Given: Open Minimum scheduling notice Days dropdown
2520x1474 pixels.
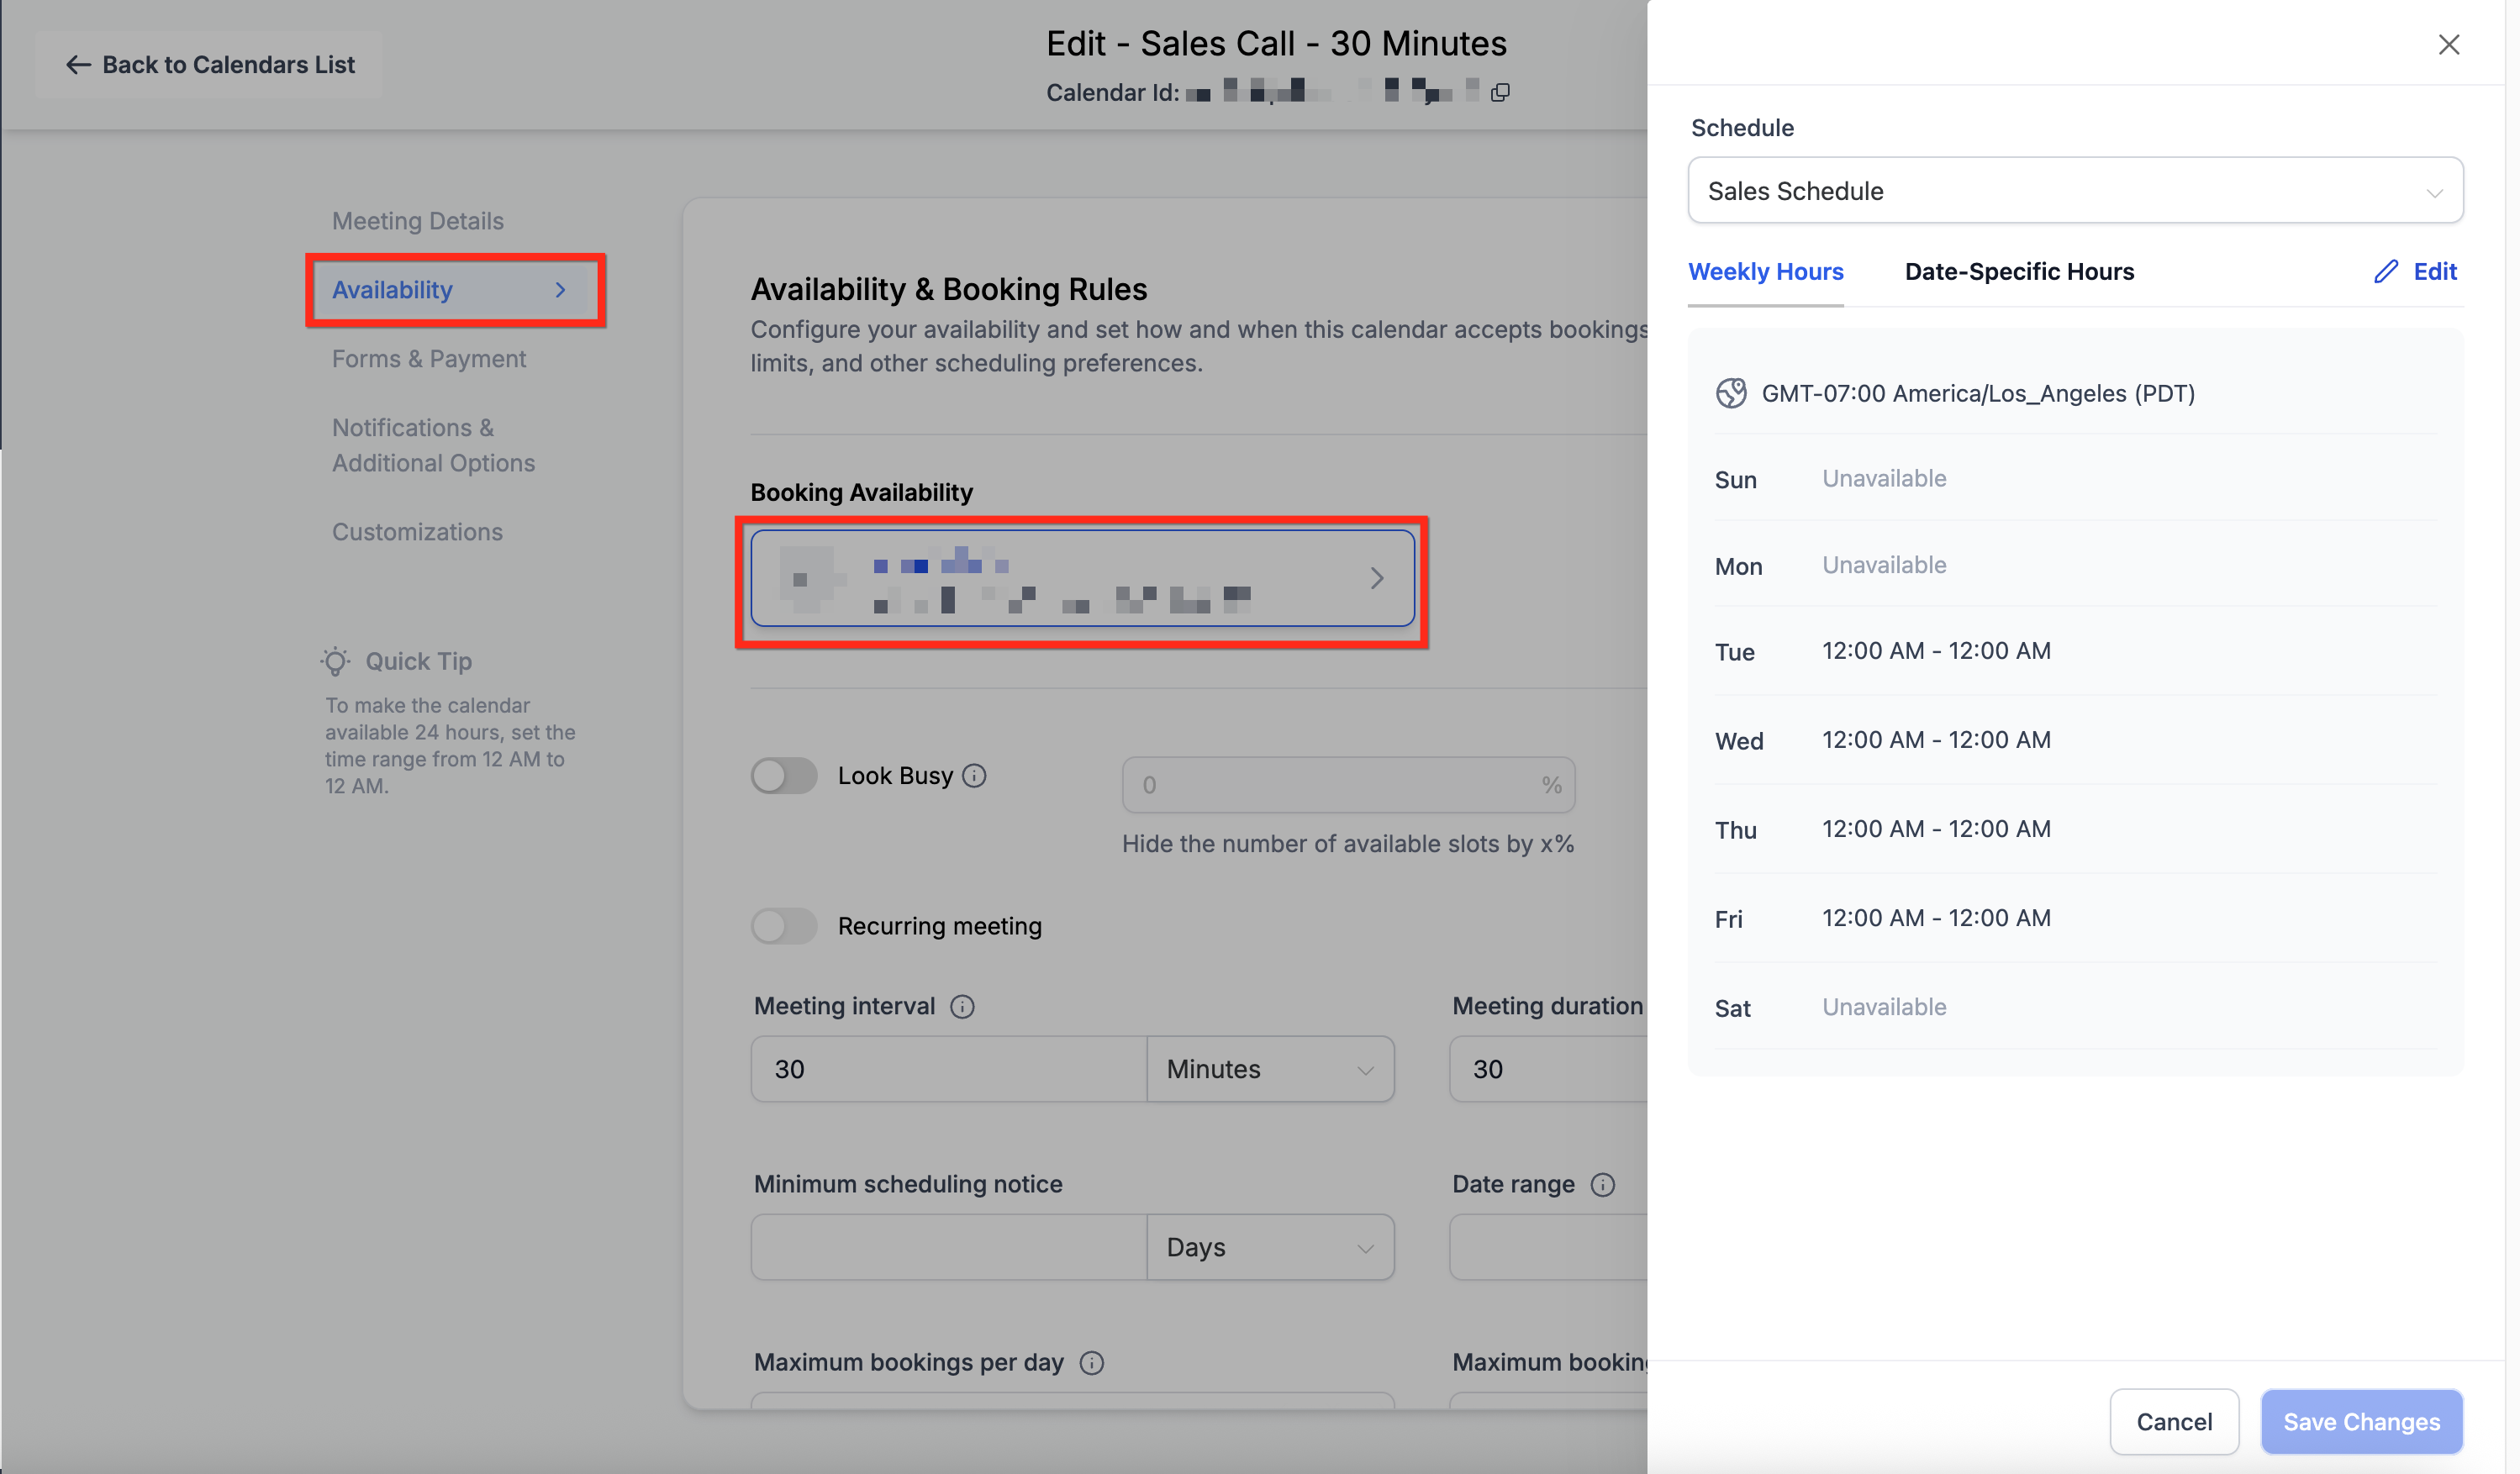Looking at the screenshot, I should click(1270, 1247).
